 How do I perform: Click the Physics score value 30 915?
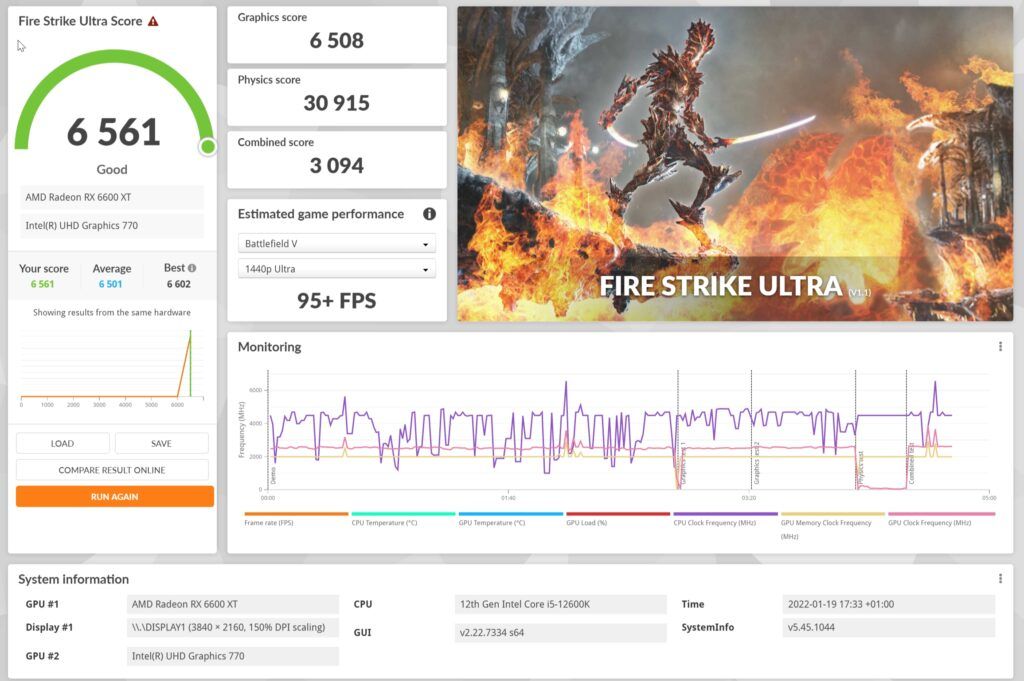336,103
